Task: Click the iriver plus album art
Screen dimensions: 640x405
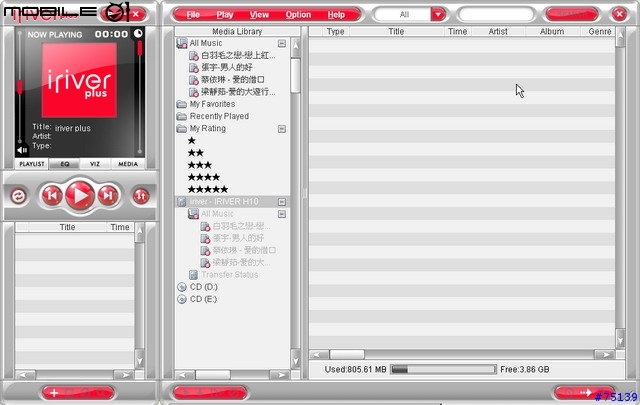Action: pos(79,80)
